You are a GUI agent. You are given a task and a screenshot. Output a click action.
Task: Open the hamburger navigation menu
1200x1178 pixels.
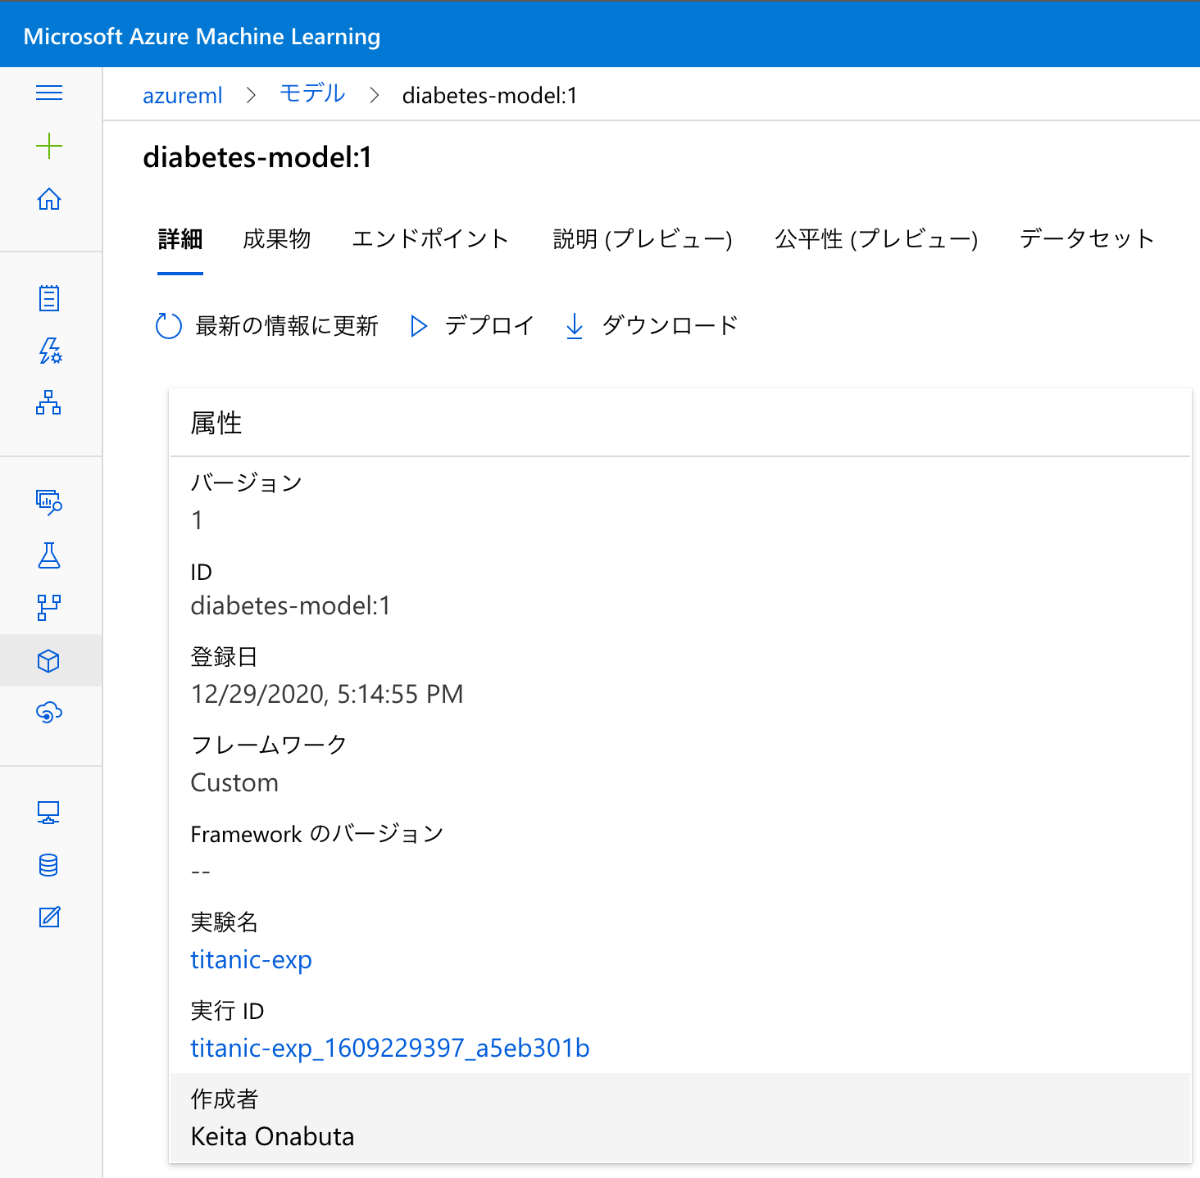tap(49, 93)
